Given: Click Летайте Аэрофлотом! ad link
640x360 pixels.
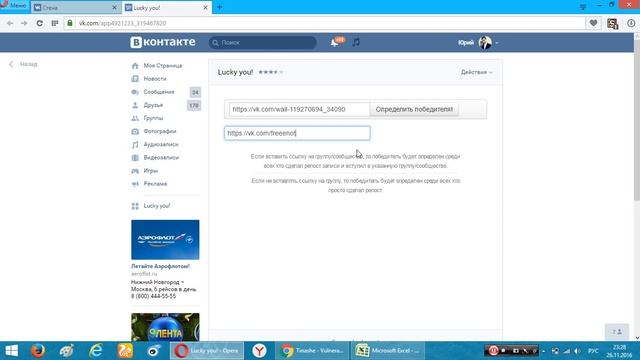Looking at the screenshot, I should pos(160,266).
